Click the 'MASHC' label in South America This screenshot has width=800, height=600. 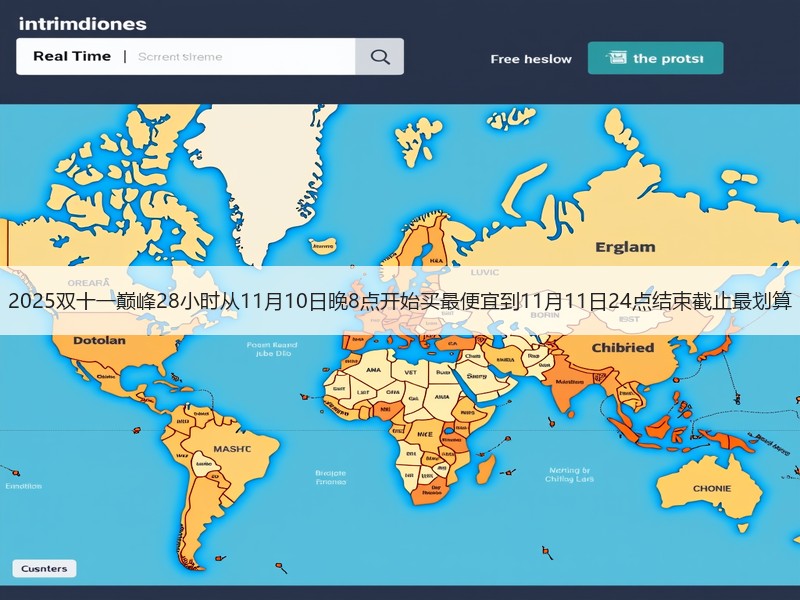click(x=232, y=449)
